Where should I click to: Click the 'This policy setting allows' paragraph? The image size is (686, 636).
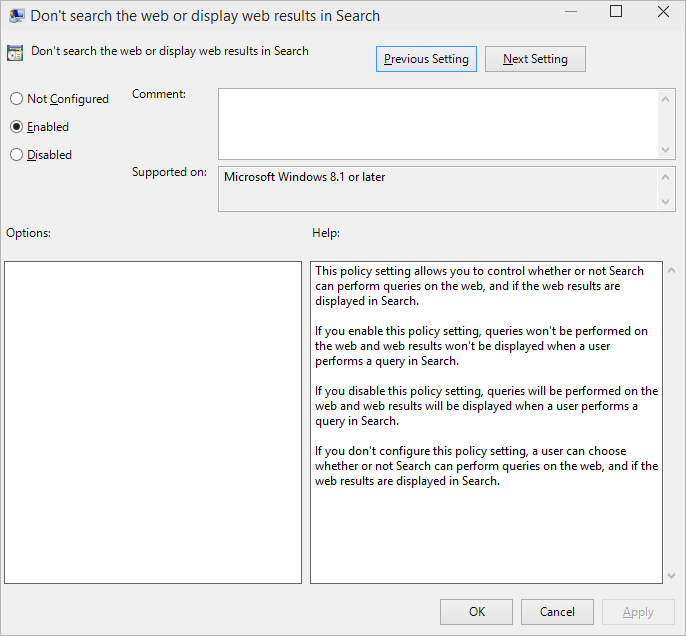tap(480, 286)
